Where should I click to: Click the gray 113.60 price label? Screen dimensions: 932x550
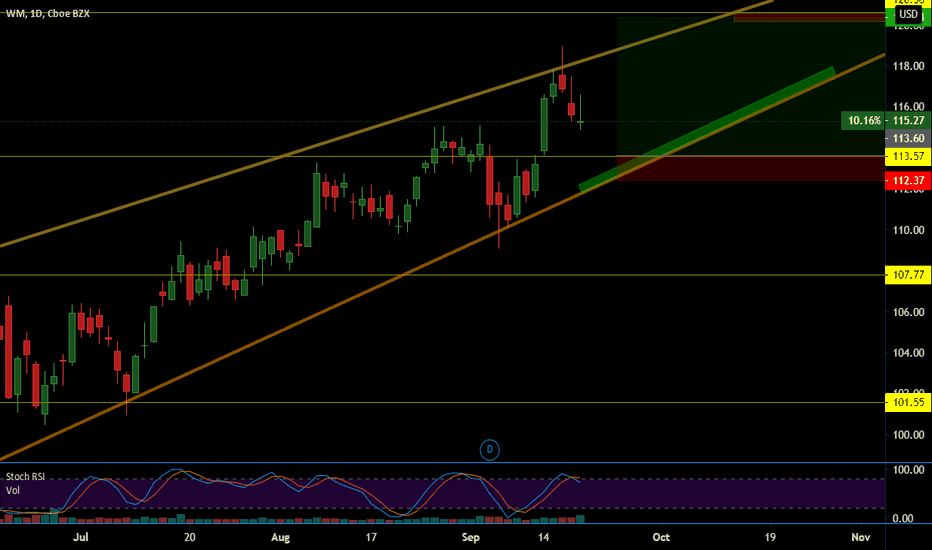tap(908, 139)
